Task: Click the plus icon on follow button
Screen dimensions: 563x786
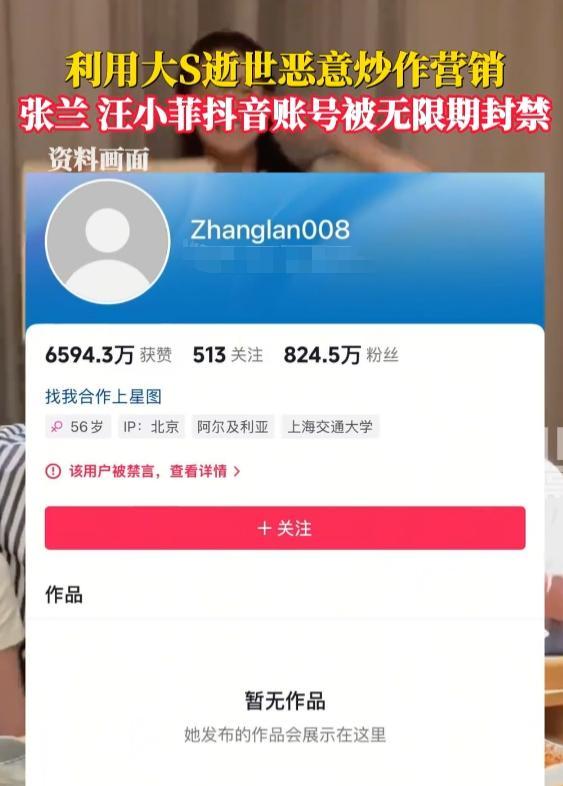Action: pos(264,528)
